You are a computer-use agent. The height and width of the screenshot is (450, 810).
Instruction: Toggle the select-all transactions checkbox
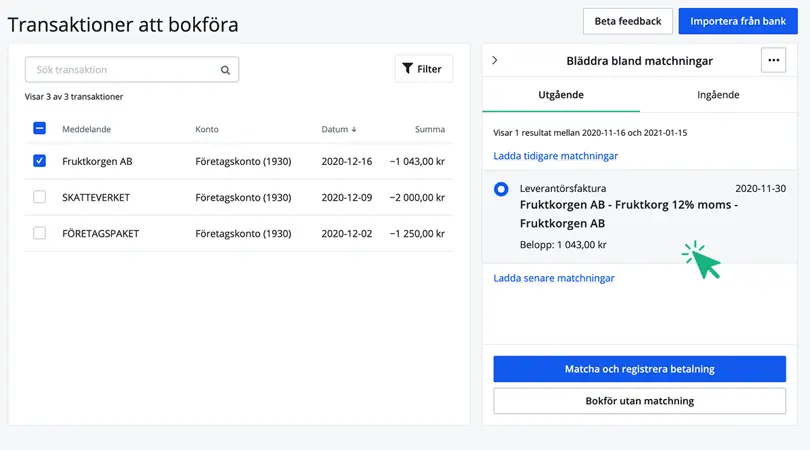coord(40,129)
